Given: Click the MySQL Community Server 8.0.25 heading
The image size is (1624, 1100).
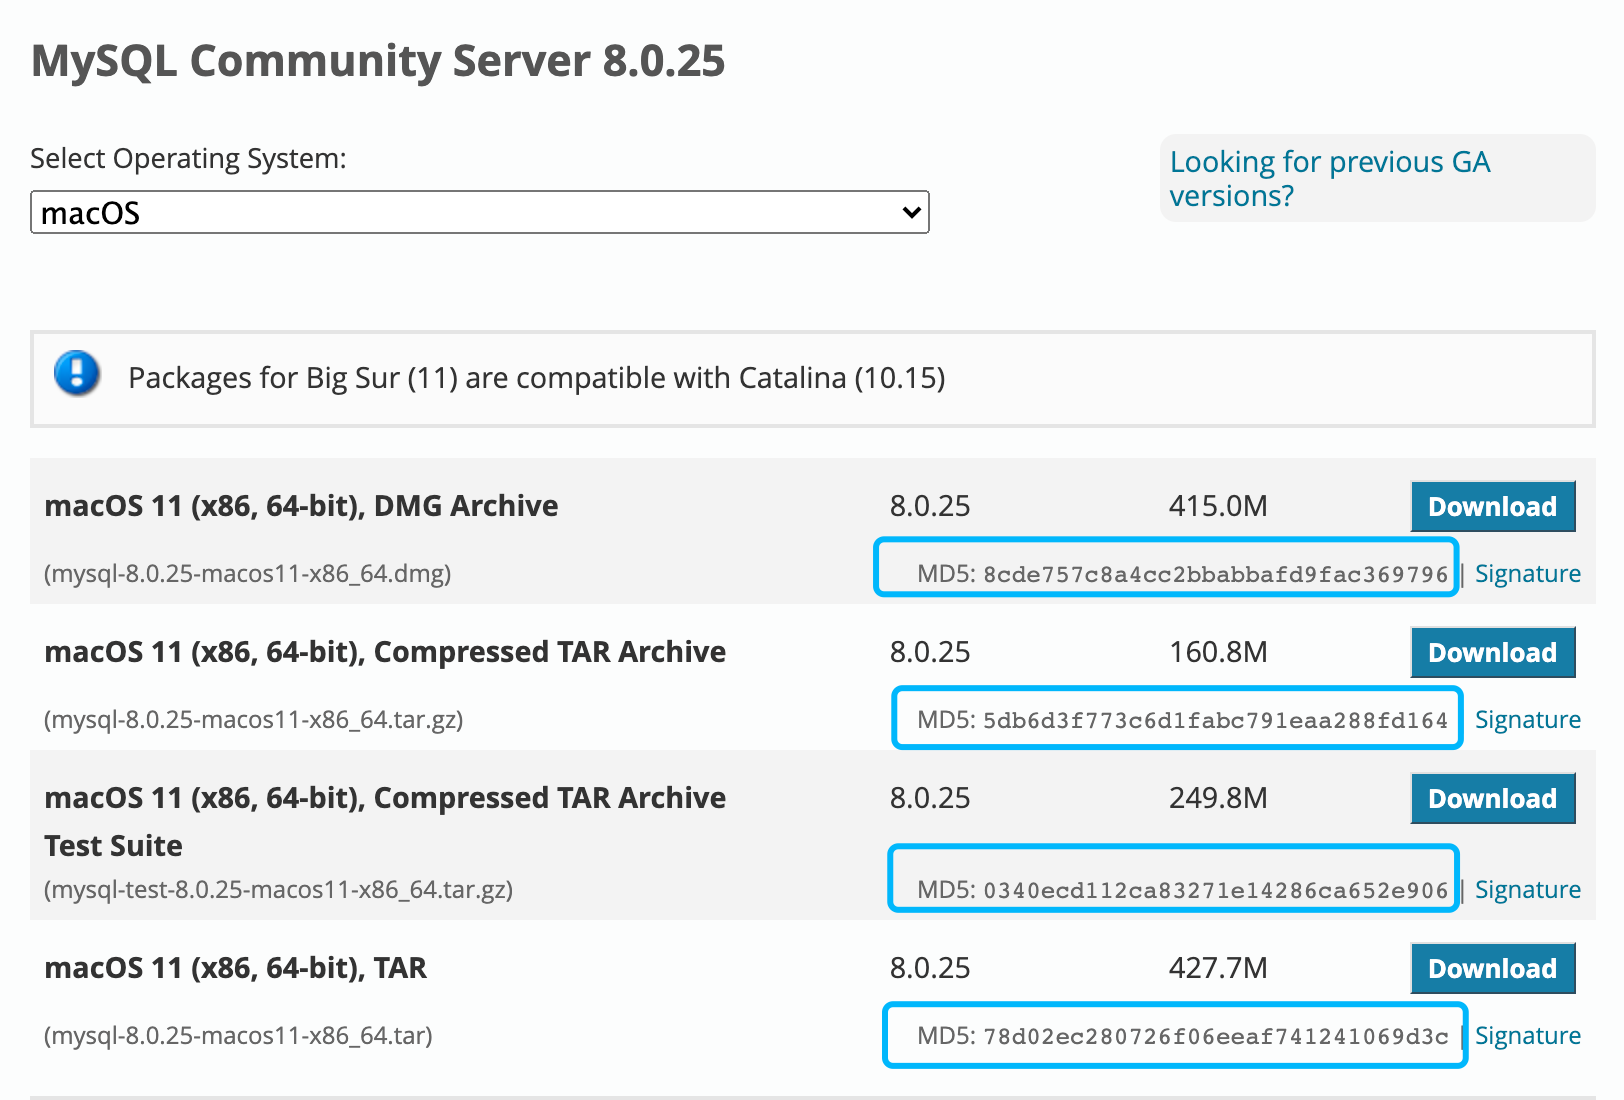Looking at the screenshot, I should coord(378,61).
